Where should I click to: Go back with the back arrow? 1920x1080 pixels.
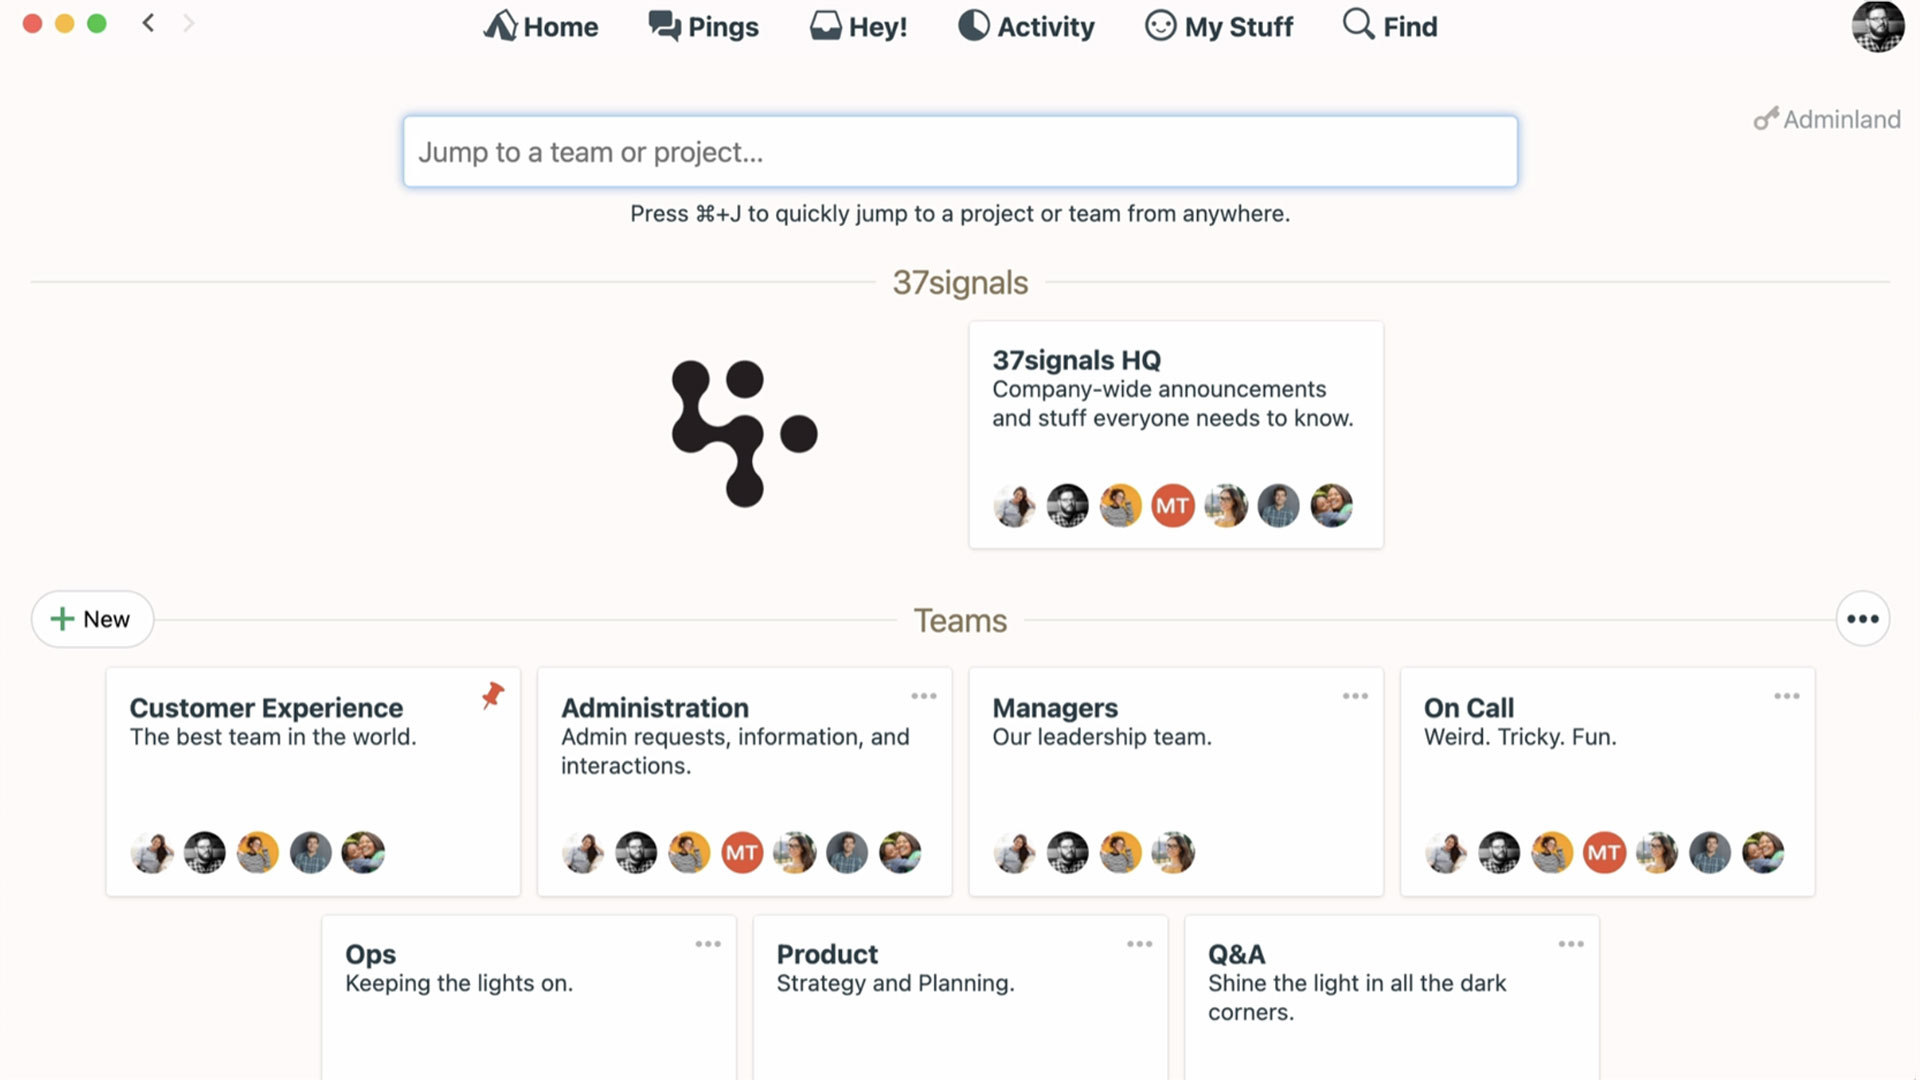click(x=148, y=23)
